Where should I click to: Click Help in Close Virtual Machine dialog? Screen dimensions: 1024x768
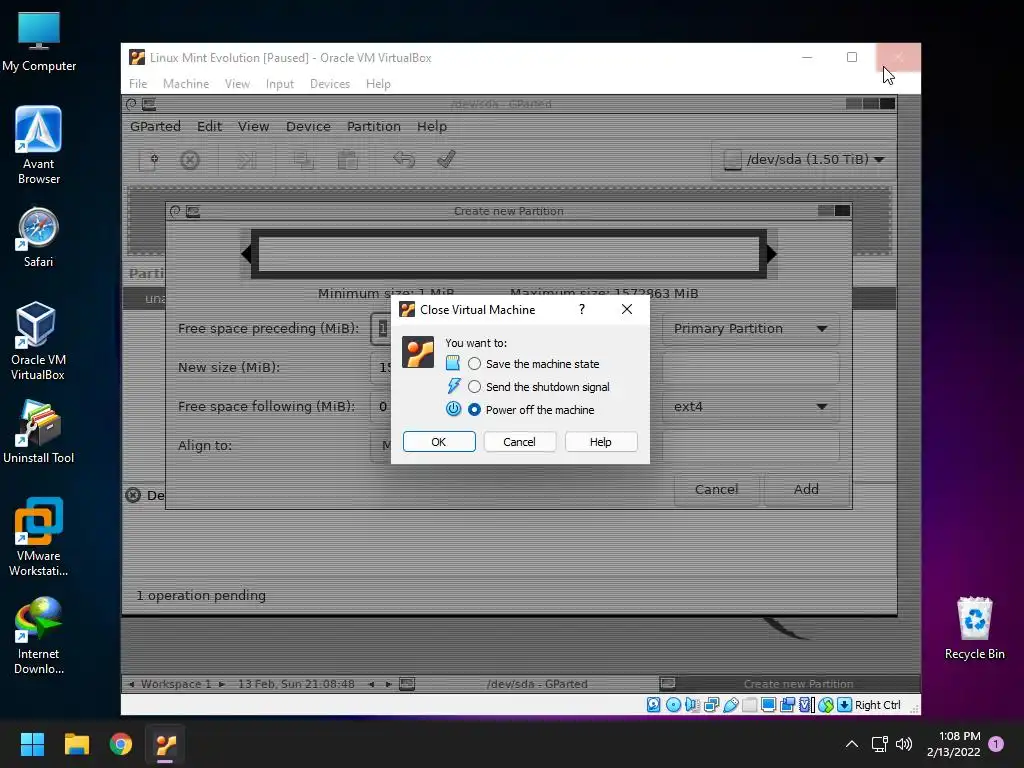pyautogui.click(x=600, y=441)
